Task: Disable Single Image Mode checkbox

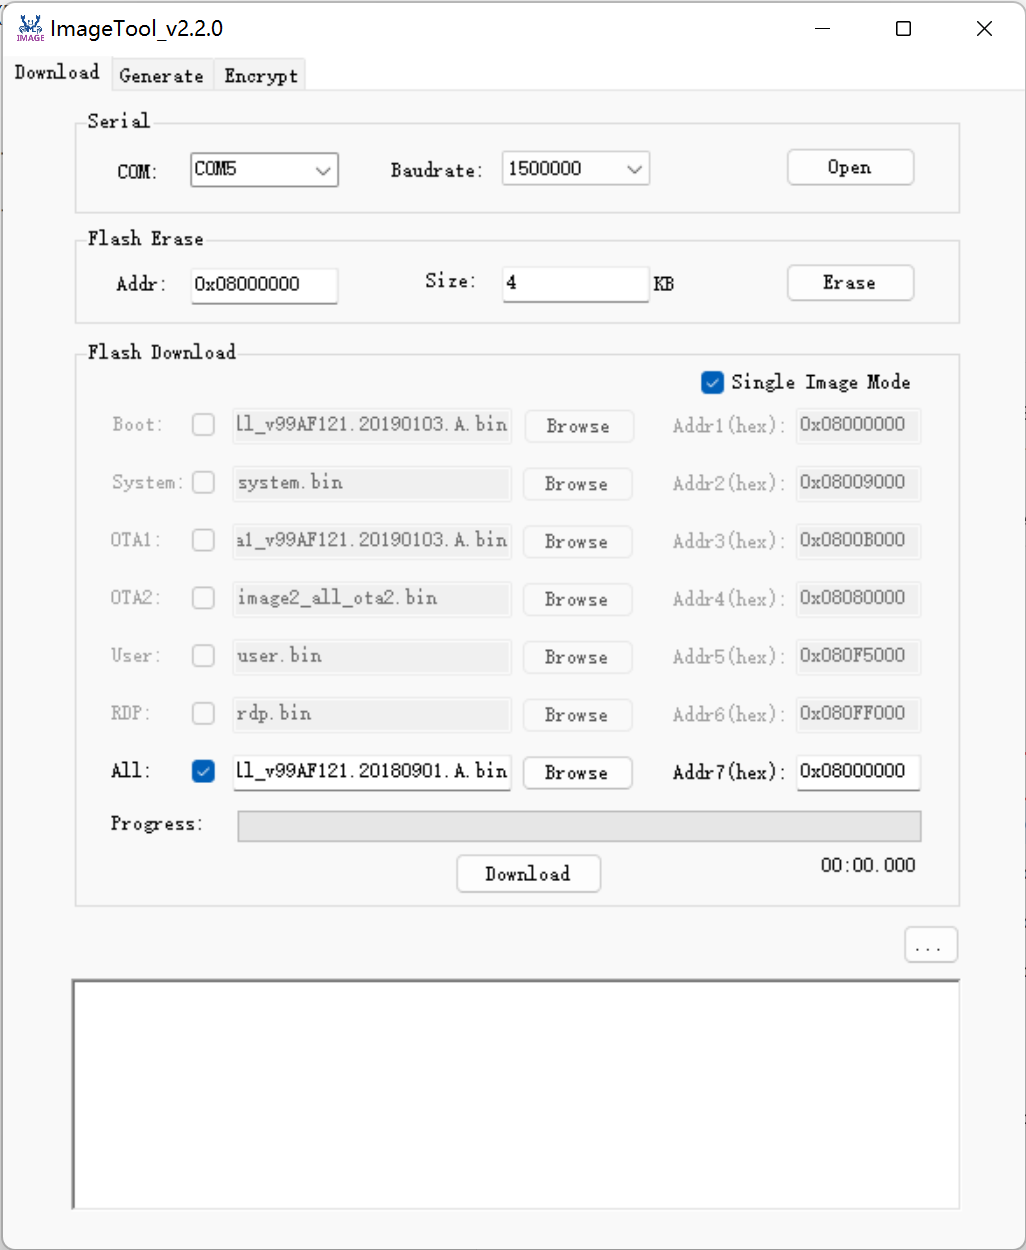Action: [x=712, y=383]
